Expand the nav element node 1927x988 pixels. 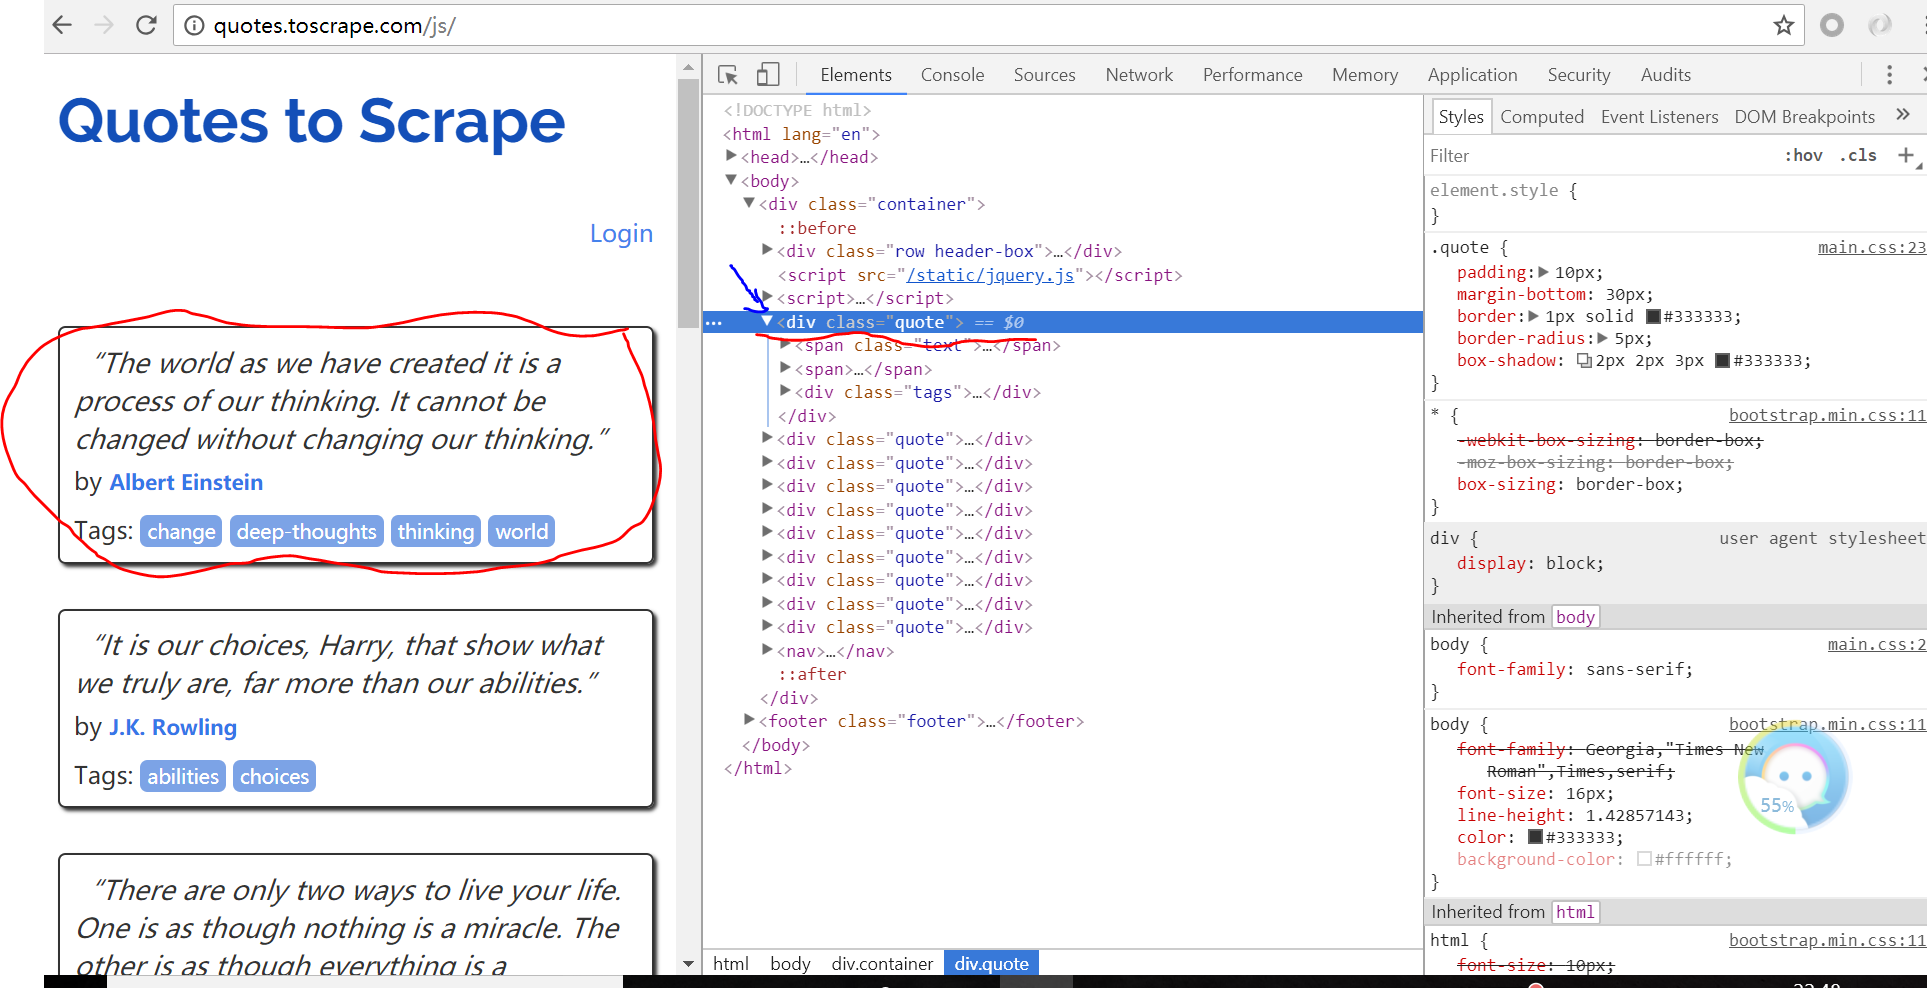[x=768, y=650]
